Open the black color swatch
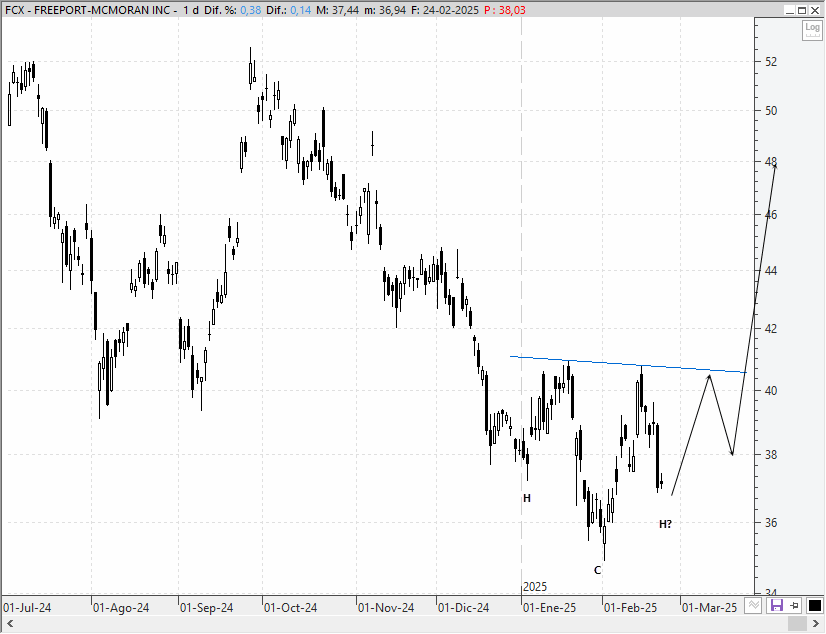The image size is (826, 634). point(814,606)
